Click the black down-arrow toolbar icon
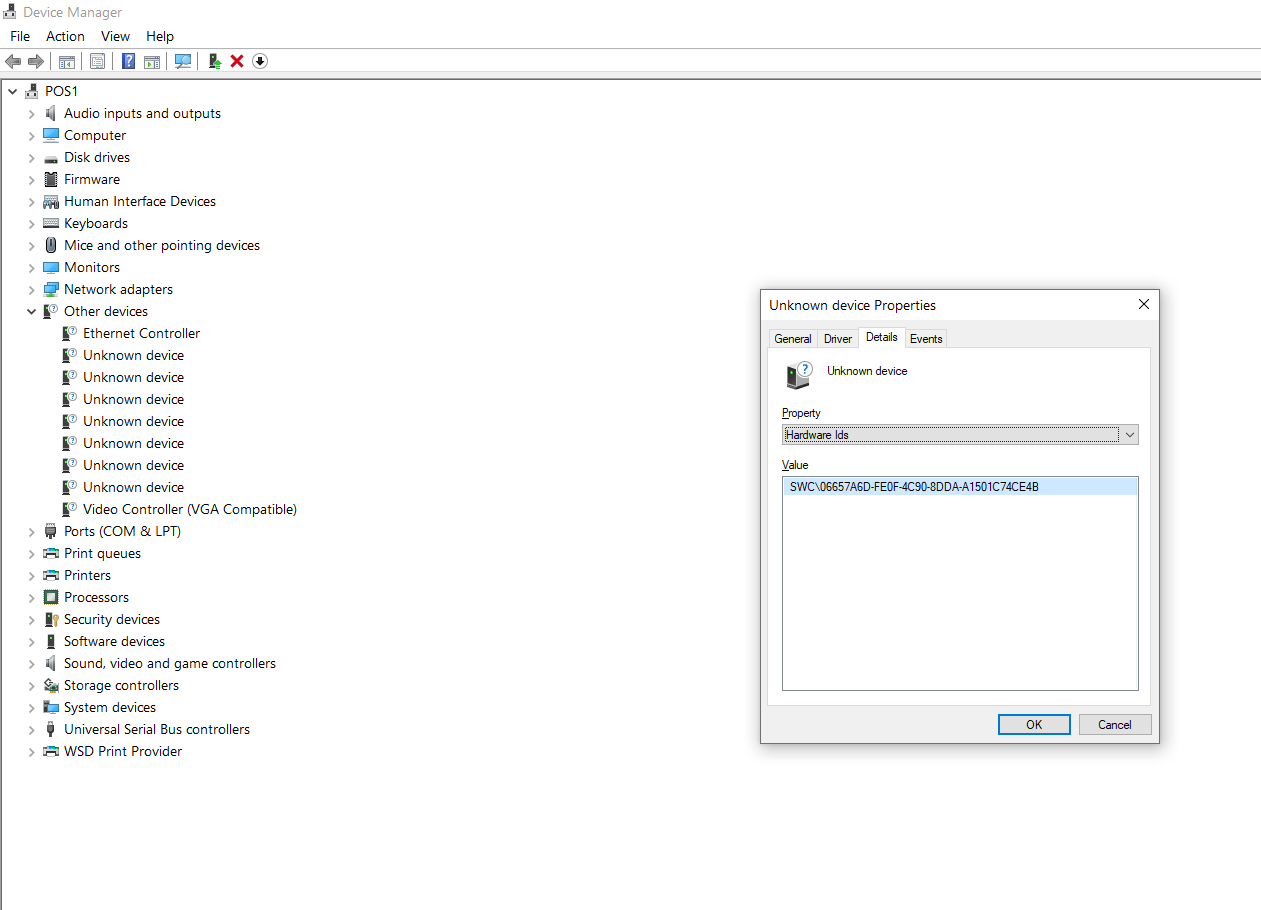The height and width of the screenshot is (910, 1261). 260,61
